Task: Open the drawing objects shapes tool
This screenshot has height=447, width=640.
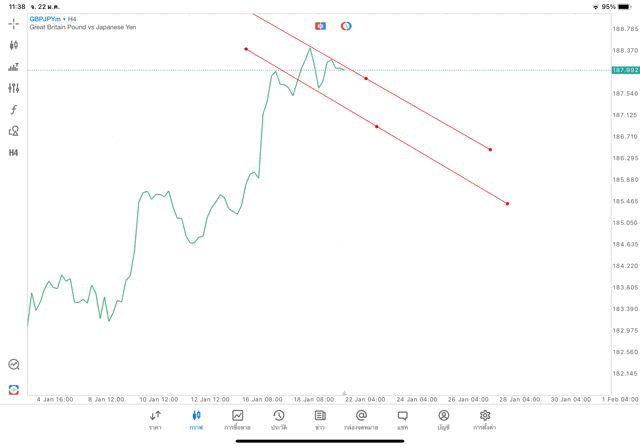Action: [14, 131]
